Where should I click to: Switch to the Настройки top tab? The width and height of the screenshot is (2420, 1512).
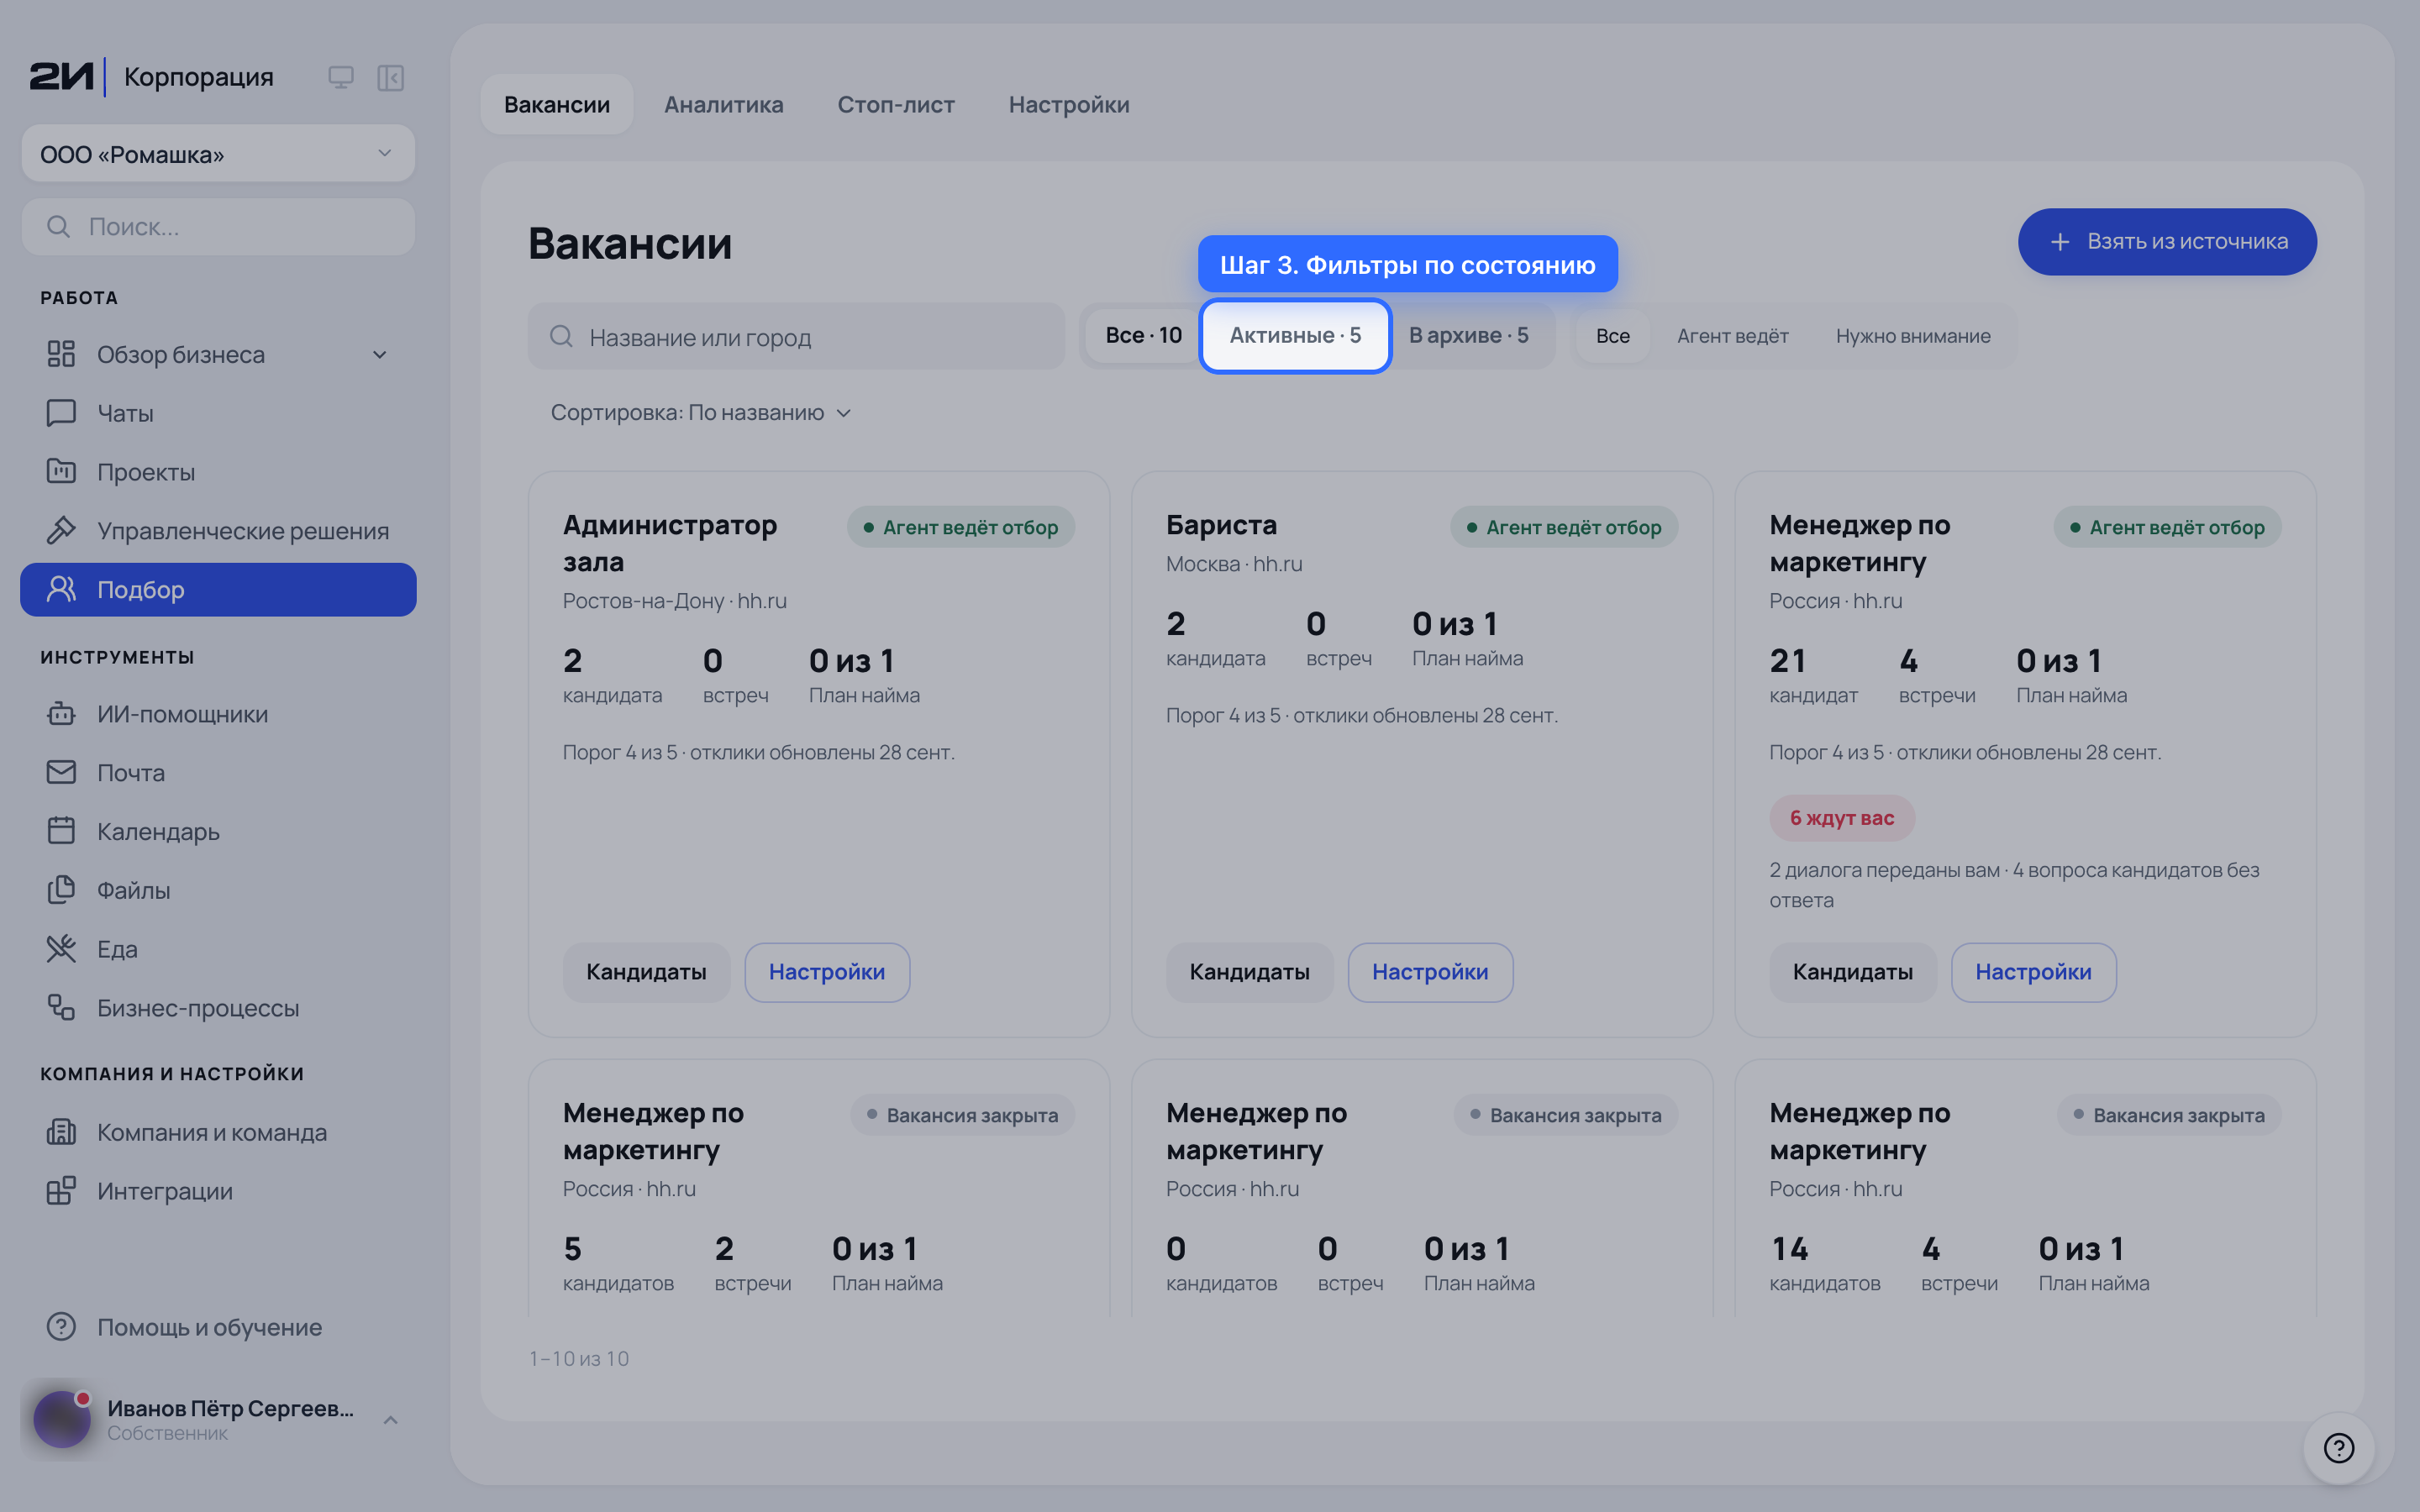1069,104
